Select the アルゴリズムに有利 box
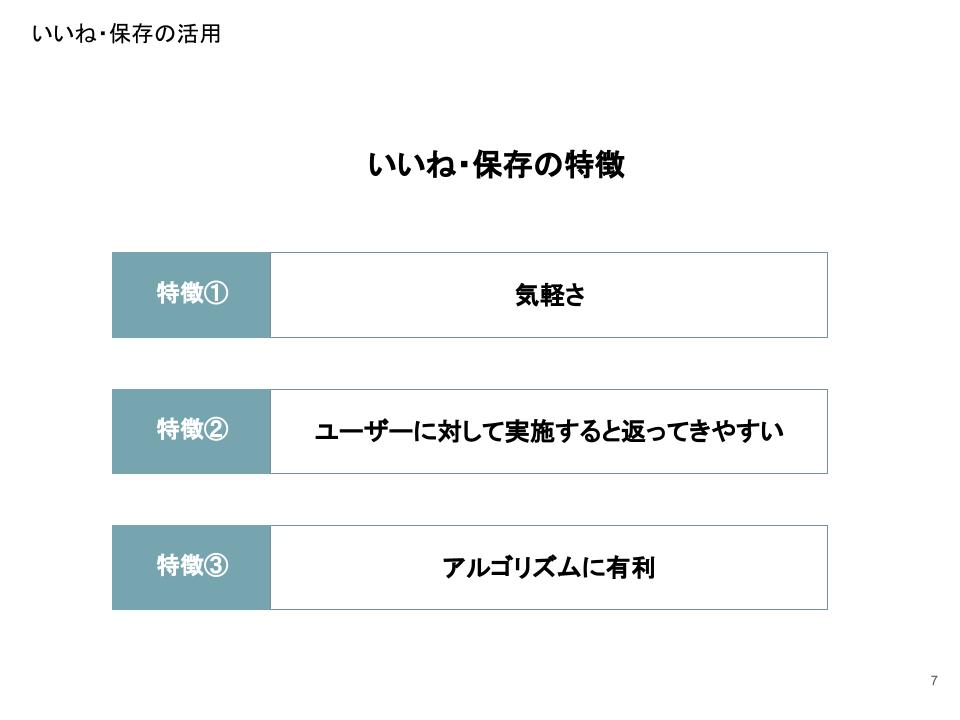 548,568
